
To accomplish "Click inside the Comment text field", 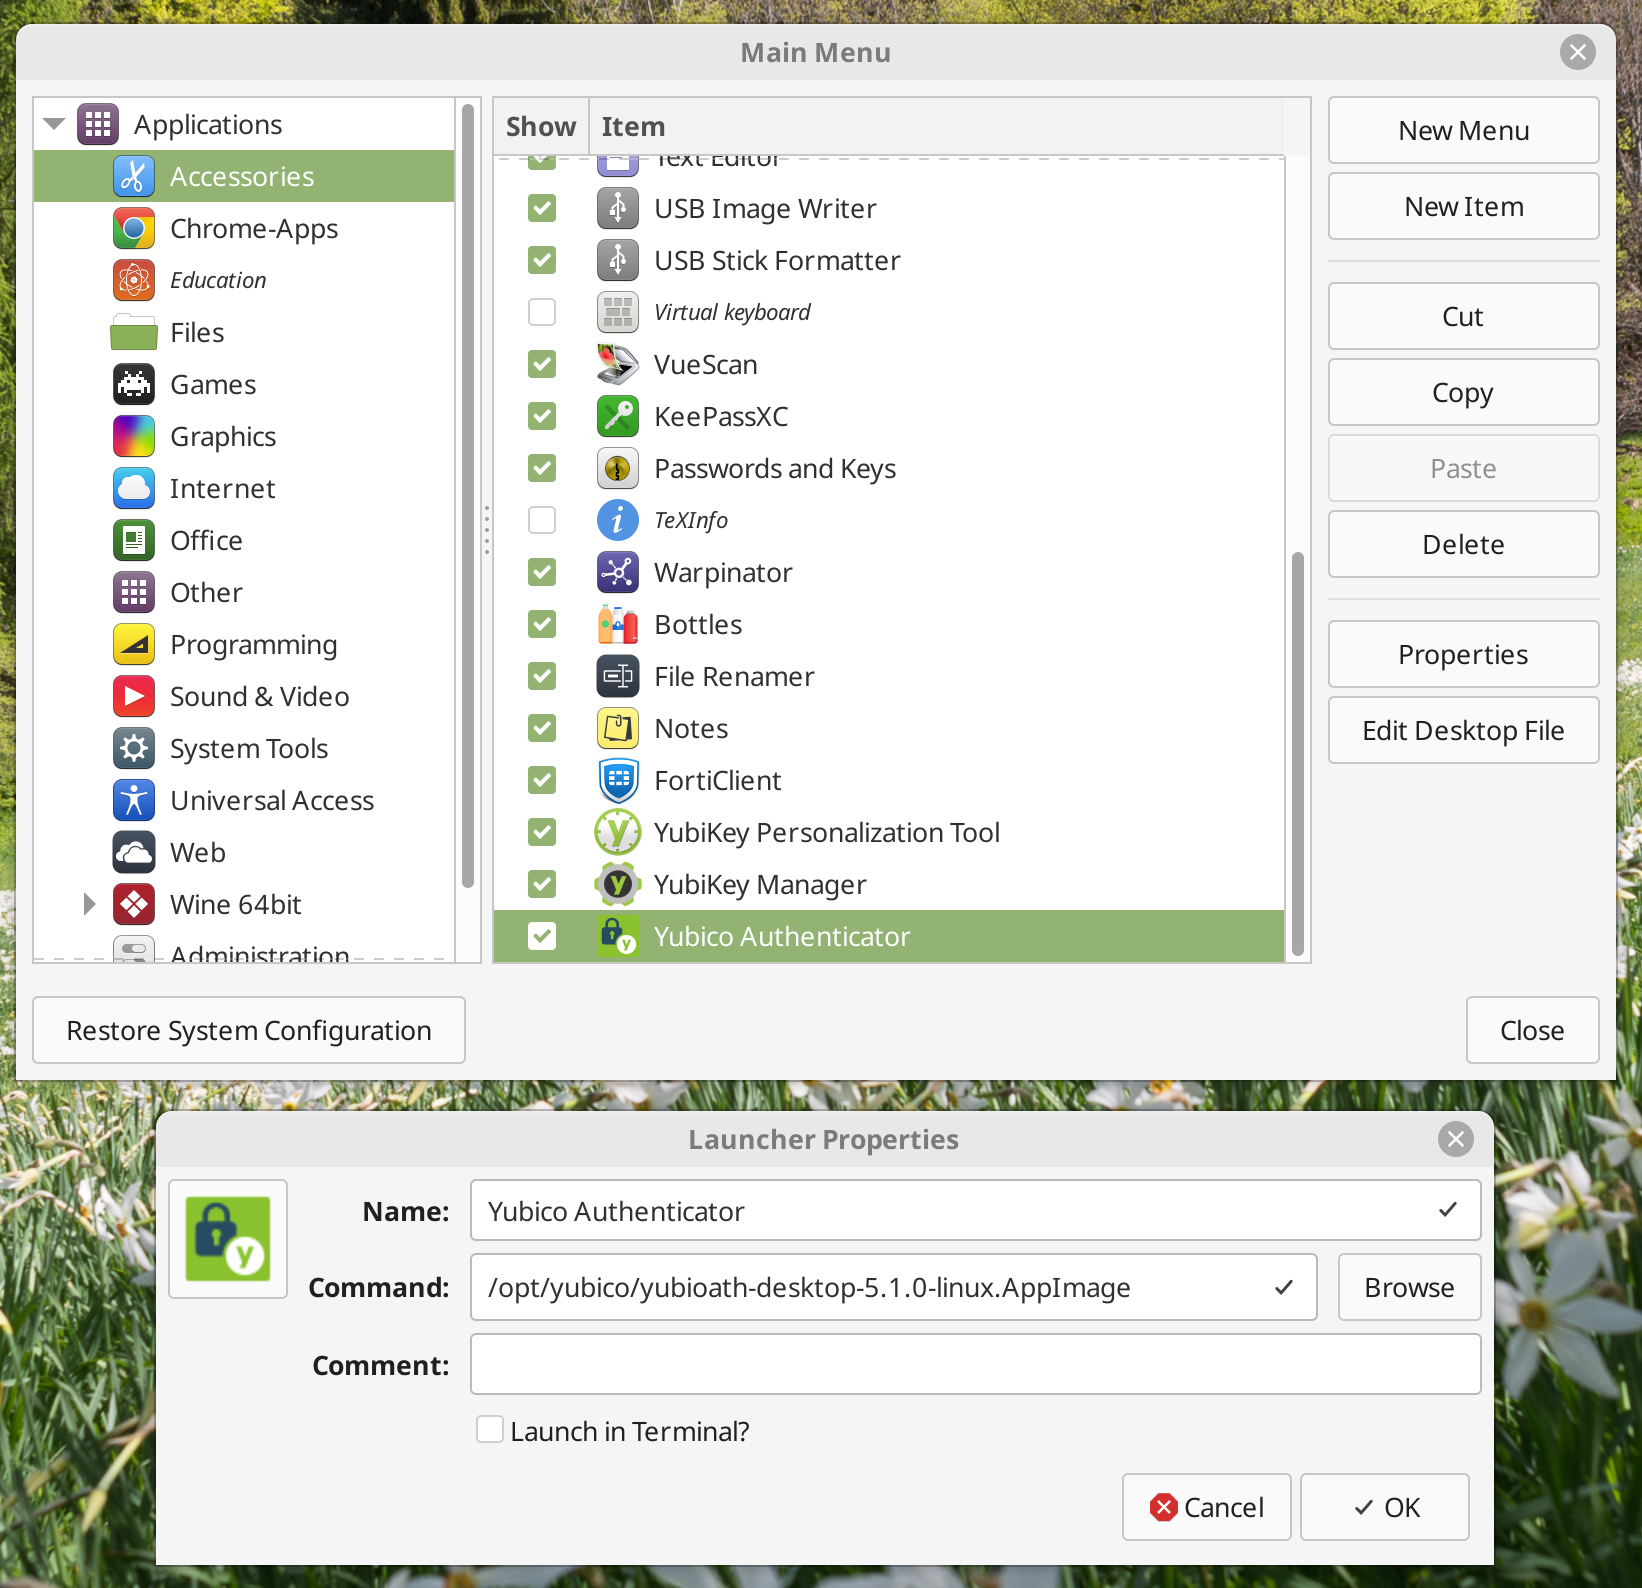I will 975,1363.
